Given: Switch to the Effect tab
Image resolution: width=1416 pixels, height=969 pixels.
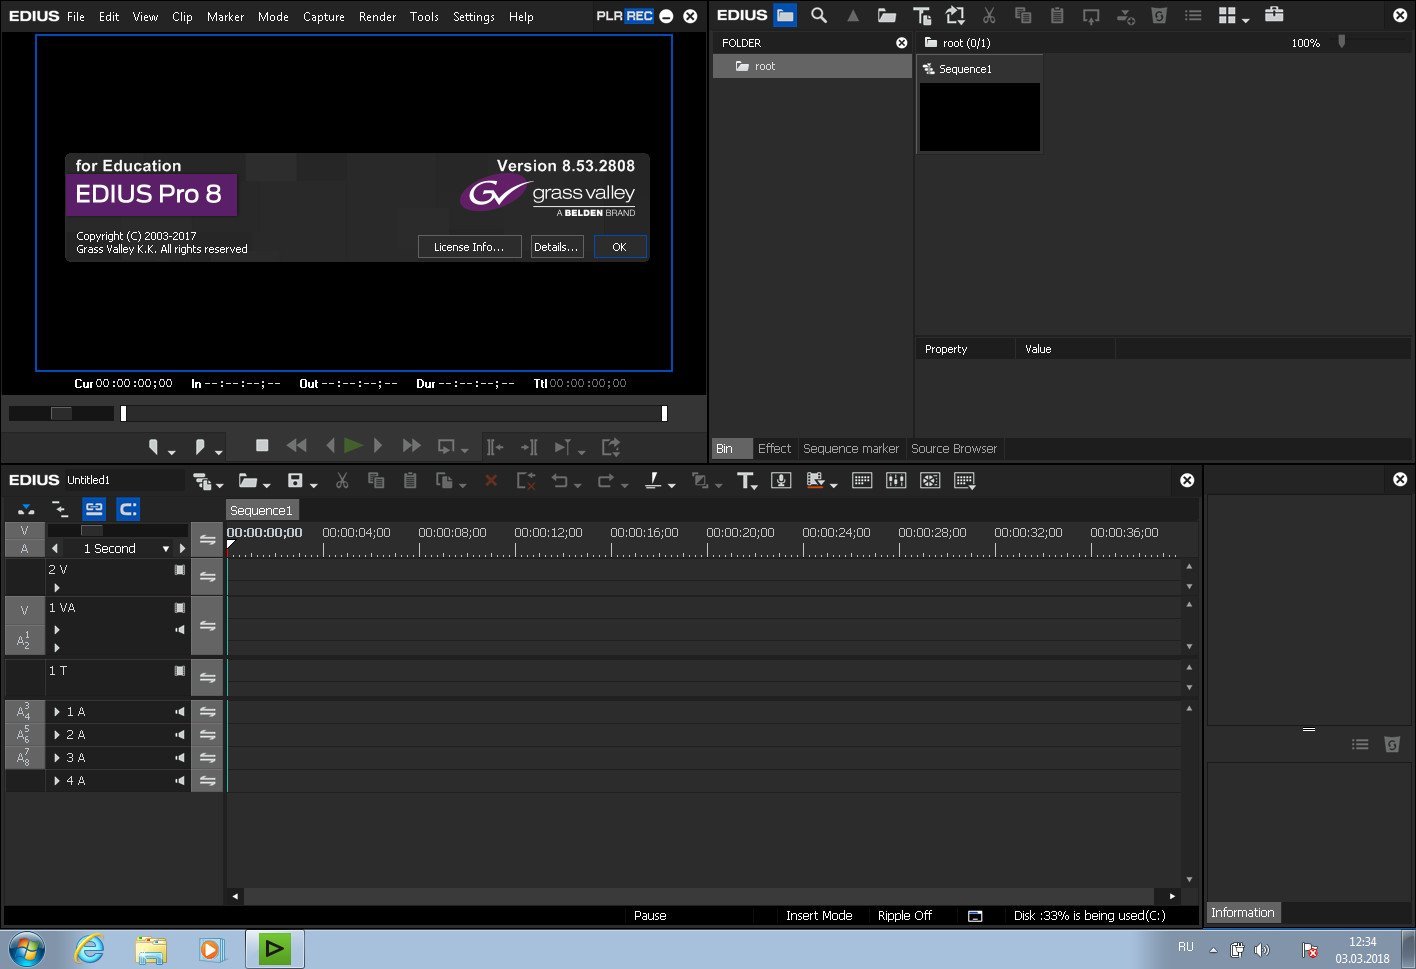Looking at the screenshot, I should pyautogui.click(x=773, y=449).
